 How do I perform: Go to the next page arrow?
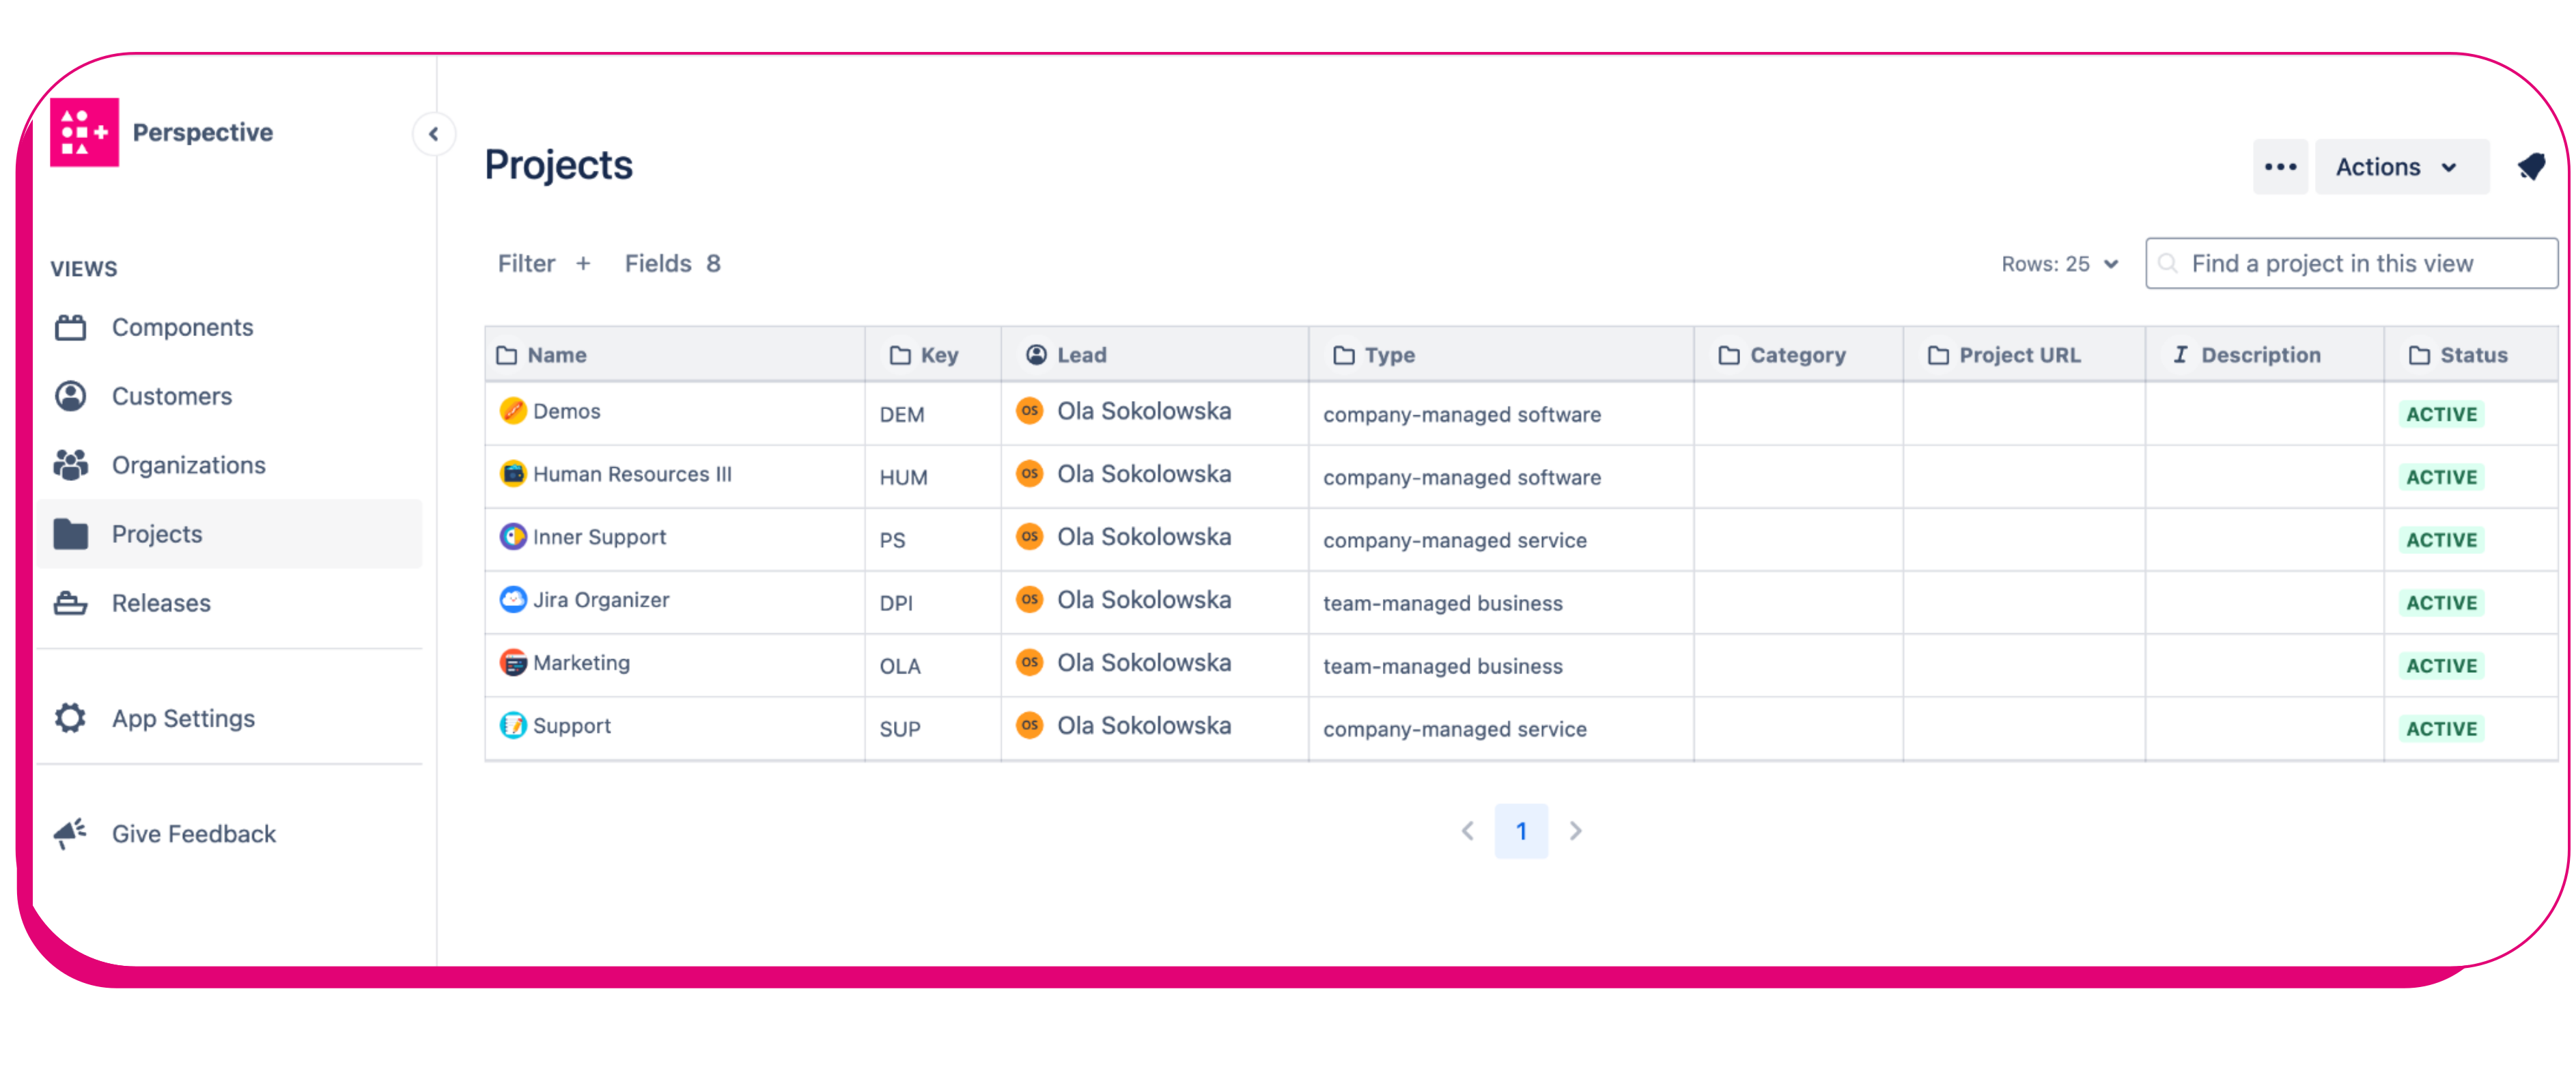pos(1575,831)
